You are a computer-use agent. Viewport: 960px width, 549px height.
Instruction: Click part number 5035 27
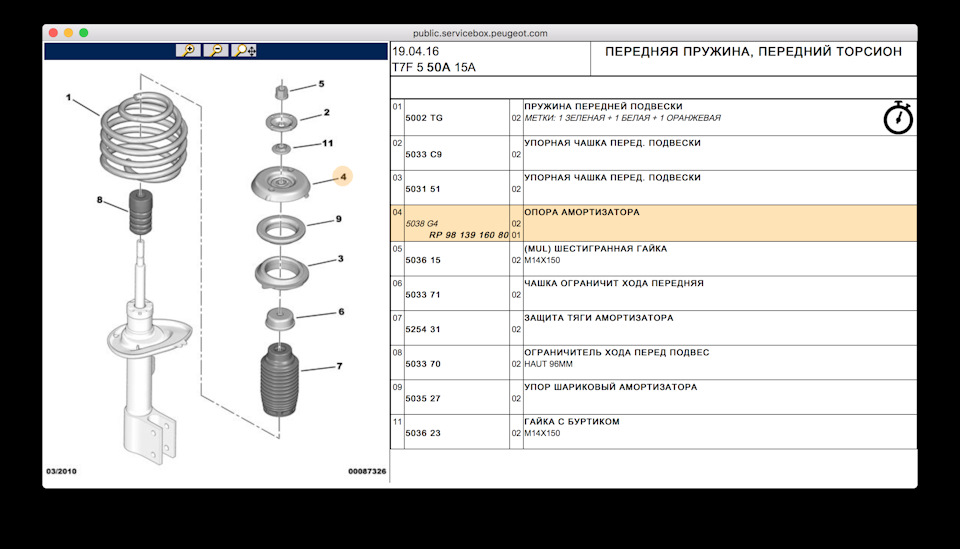[x=422, y=398]
